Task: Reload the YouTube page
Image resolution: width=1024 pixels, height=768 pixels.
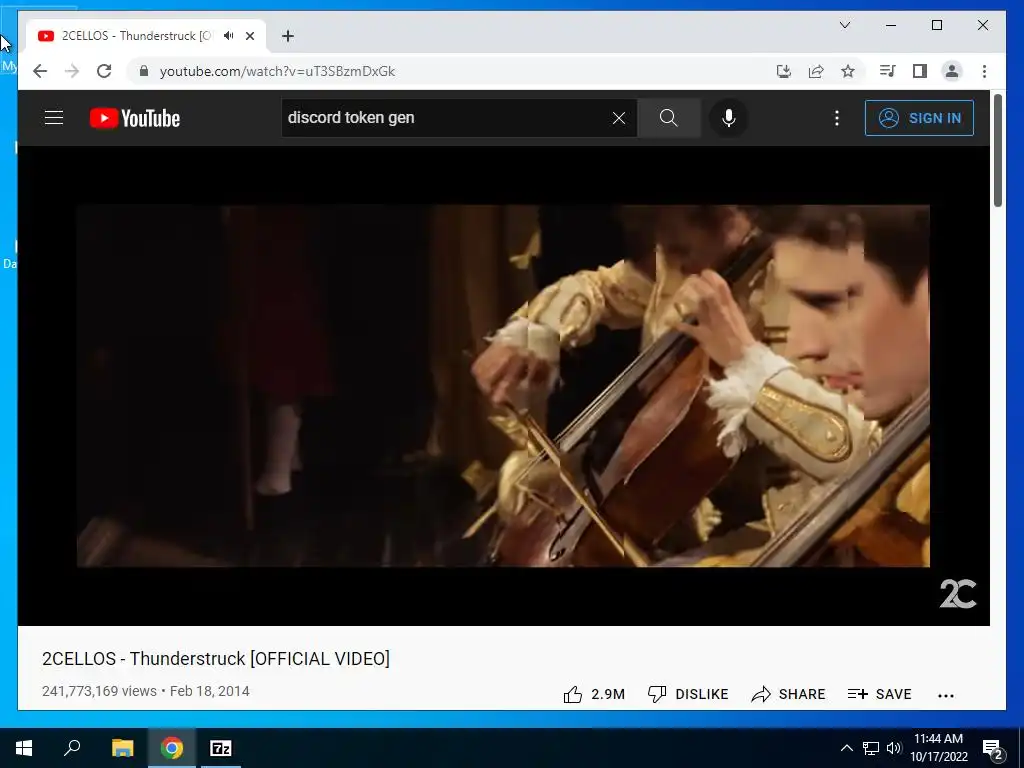Action: pyautogui.click(x=104, y=71)
